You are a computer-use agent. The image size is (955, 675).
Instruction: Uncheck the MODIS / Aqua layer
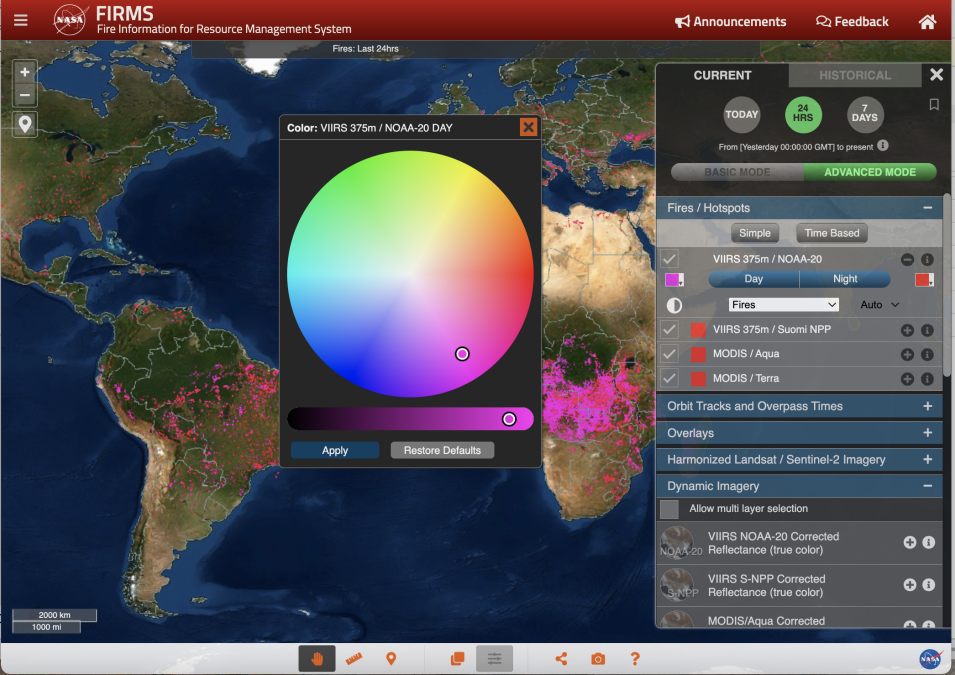click(669, 354)
